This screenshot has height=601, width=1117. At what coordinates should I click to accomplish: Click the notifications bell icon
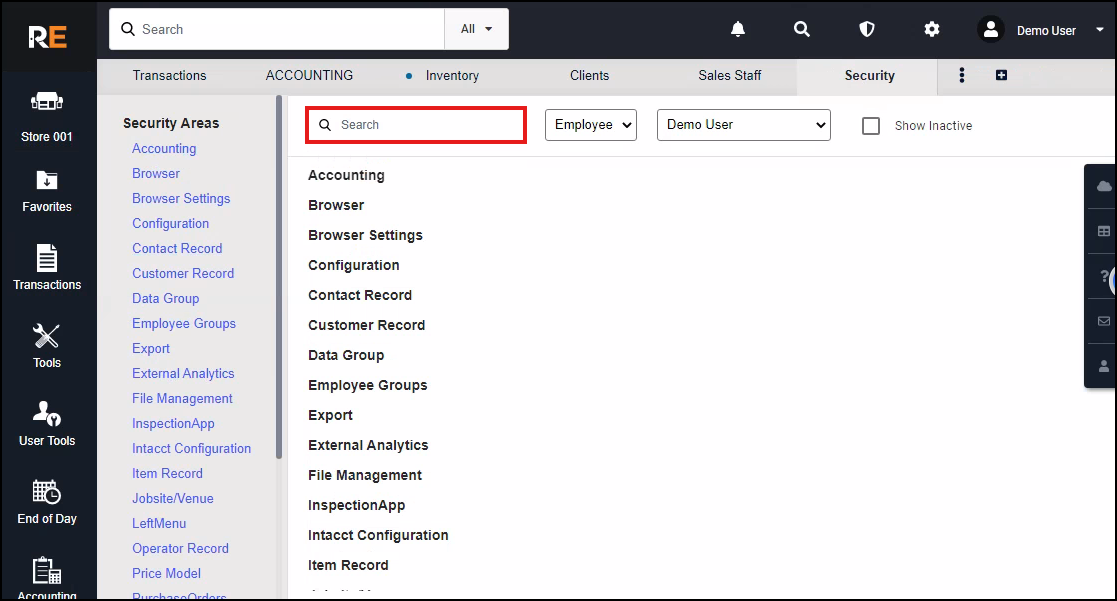coord(738,30)
